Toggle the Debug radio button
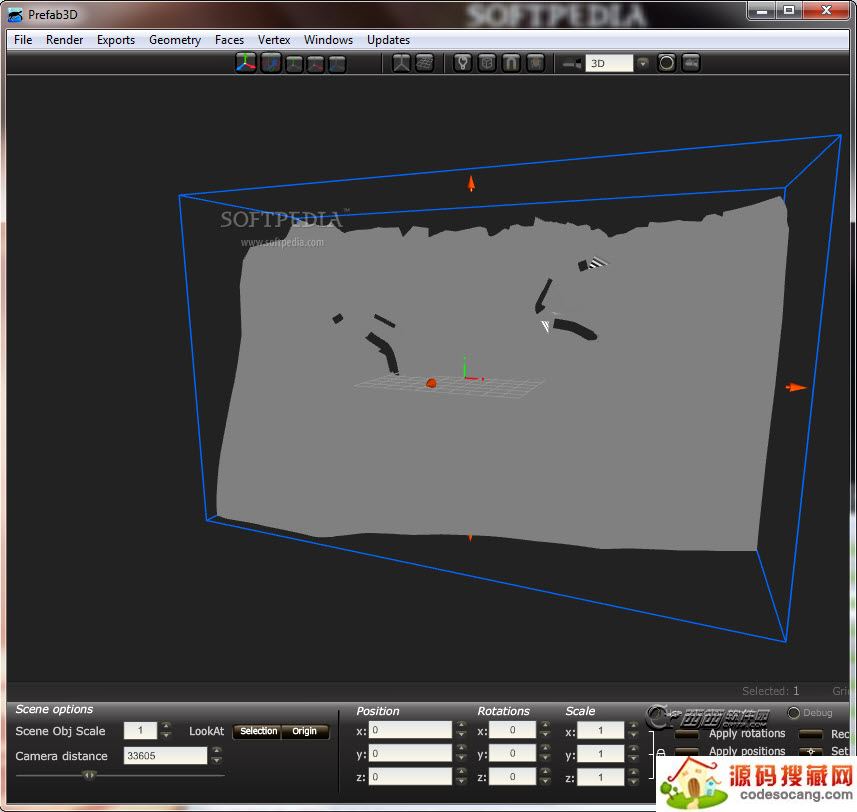This screenshot has width=857, height=812. (794, 713)
